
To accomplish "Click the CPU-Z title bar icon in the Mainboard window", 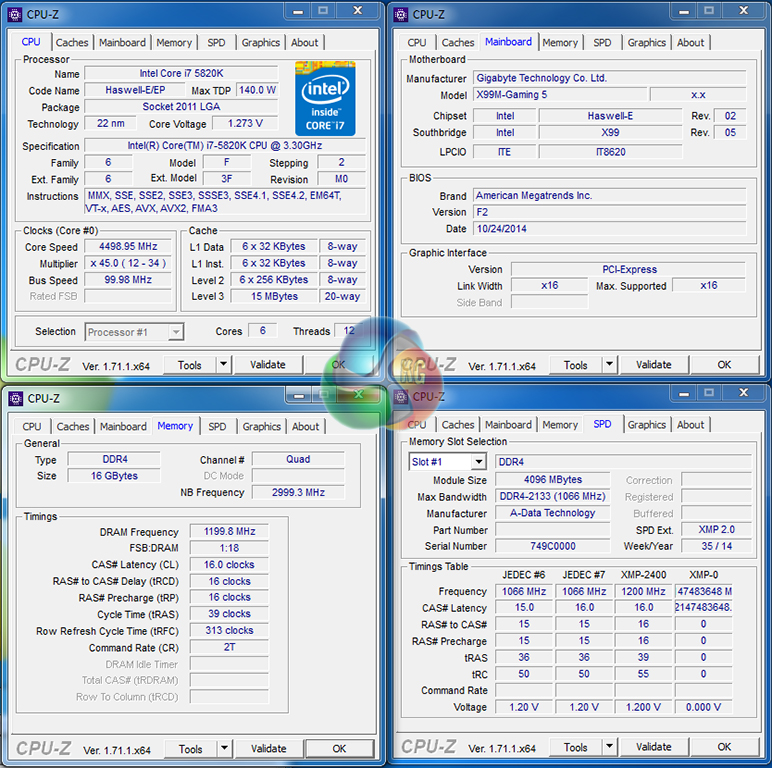I will [x=401, y=15].
